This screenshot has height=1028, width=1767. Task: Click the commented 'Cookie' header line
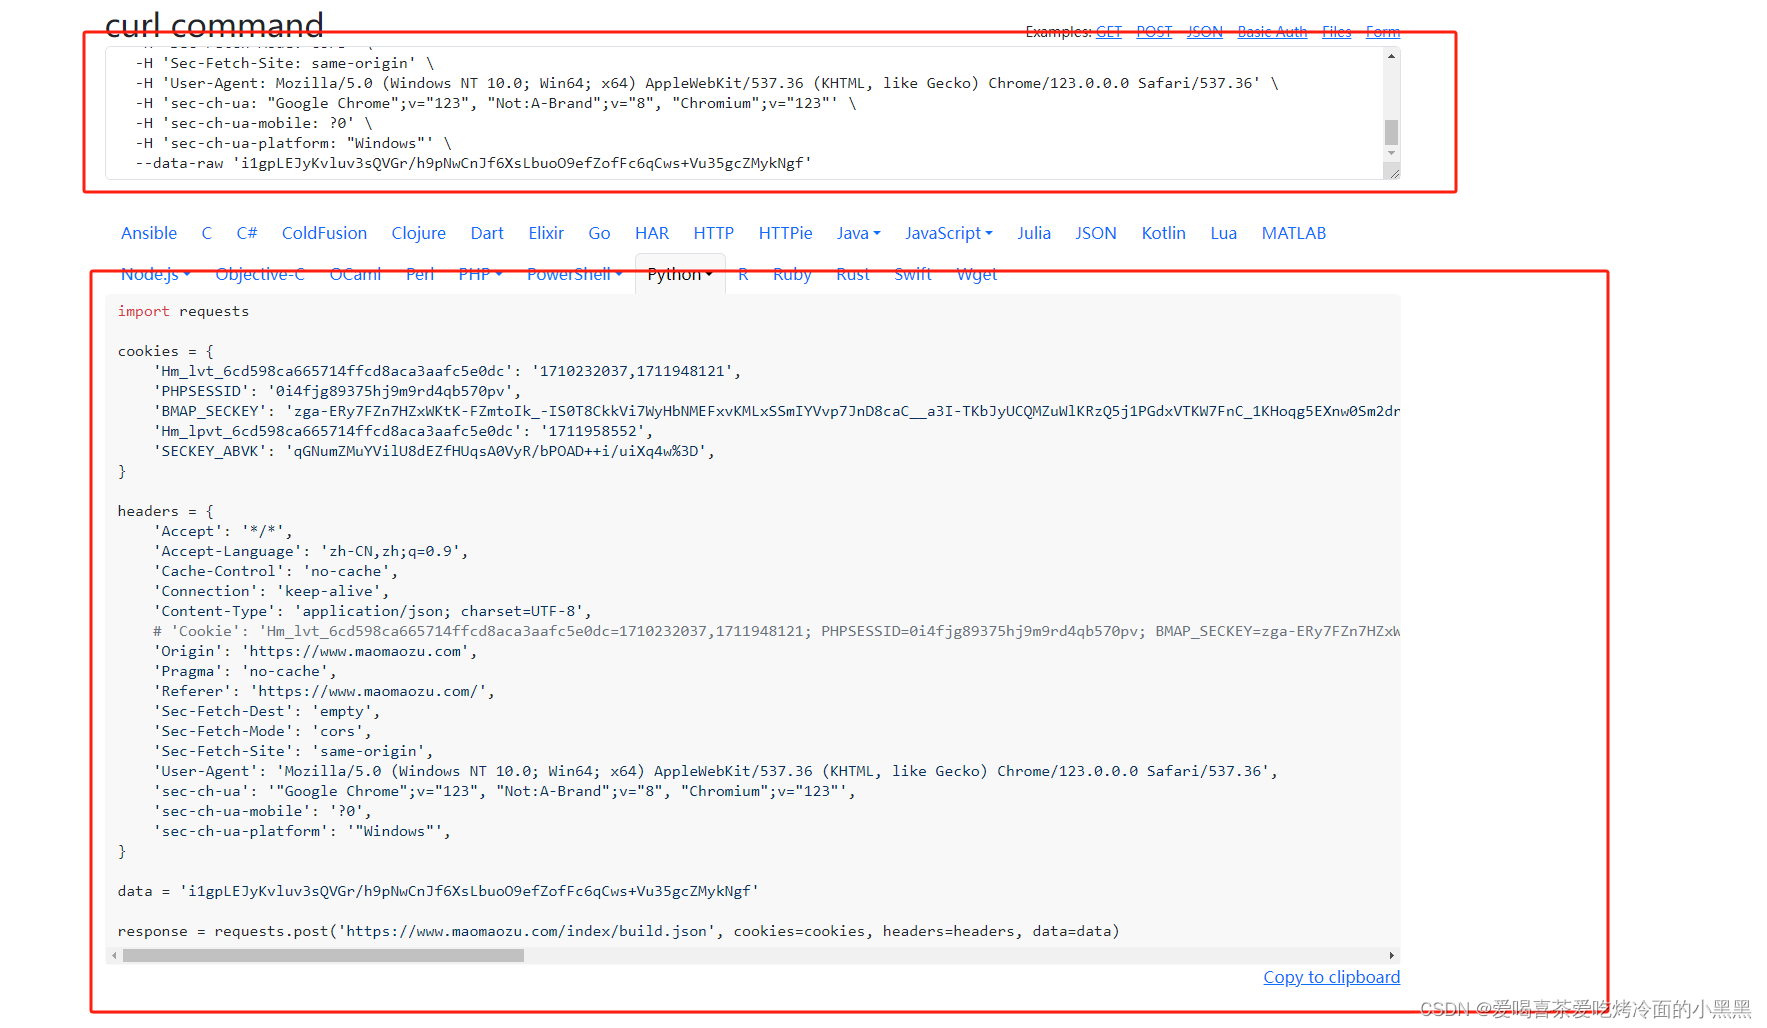(776, 631)
